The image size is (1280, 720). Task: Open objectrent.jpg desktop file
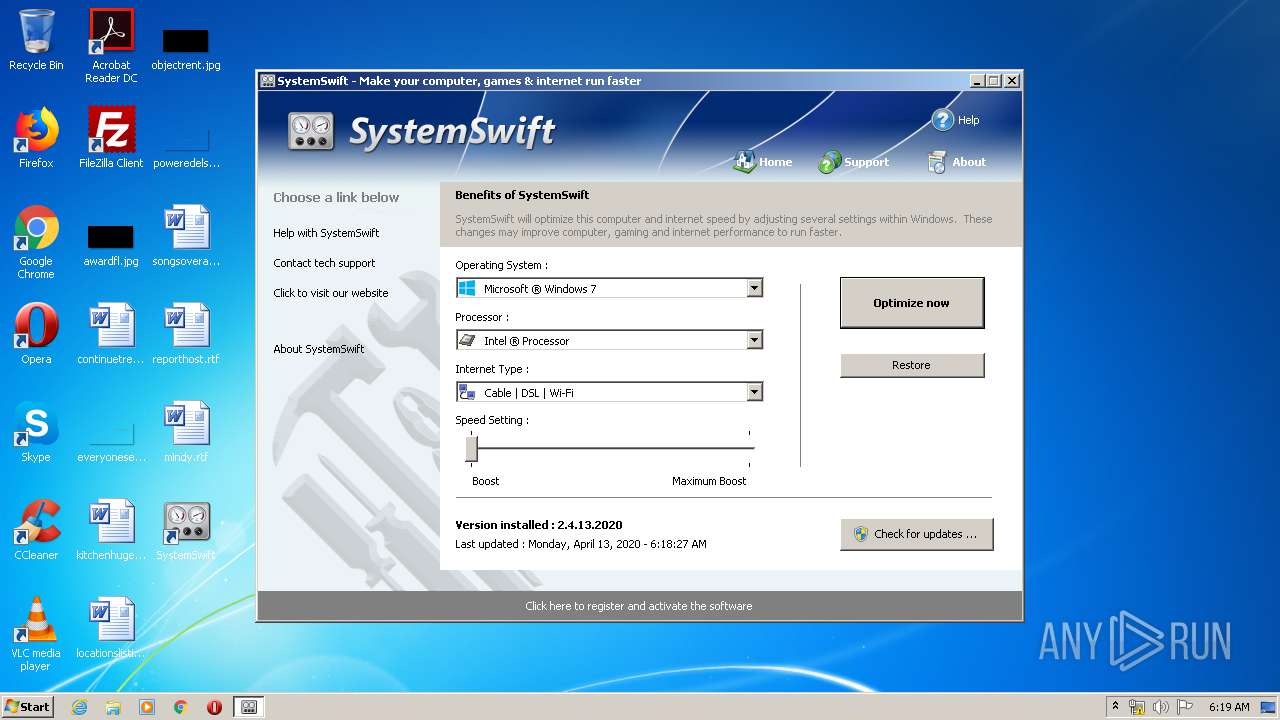186,48
